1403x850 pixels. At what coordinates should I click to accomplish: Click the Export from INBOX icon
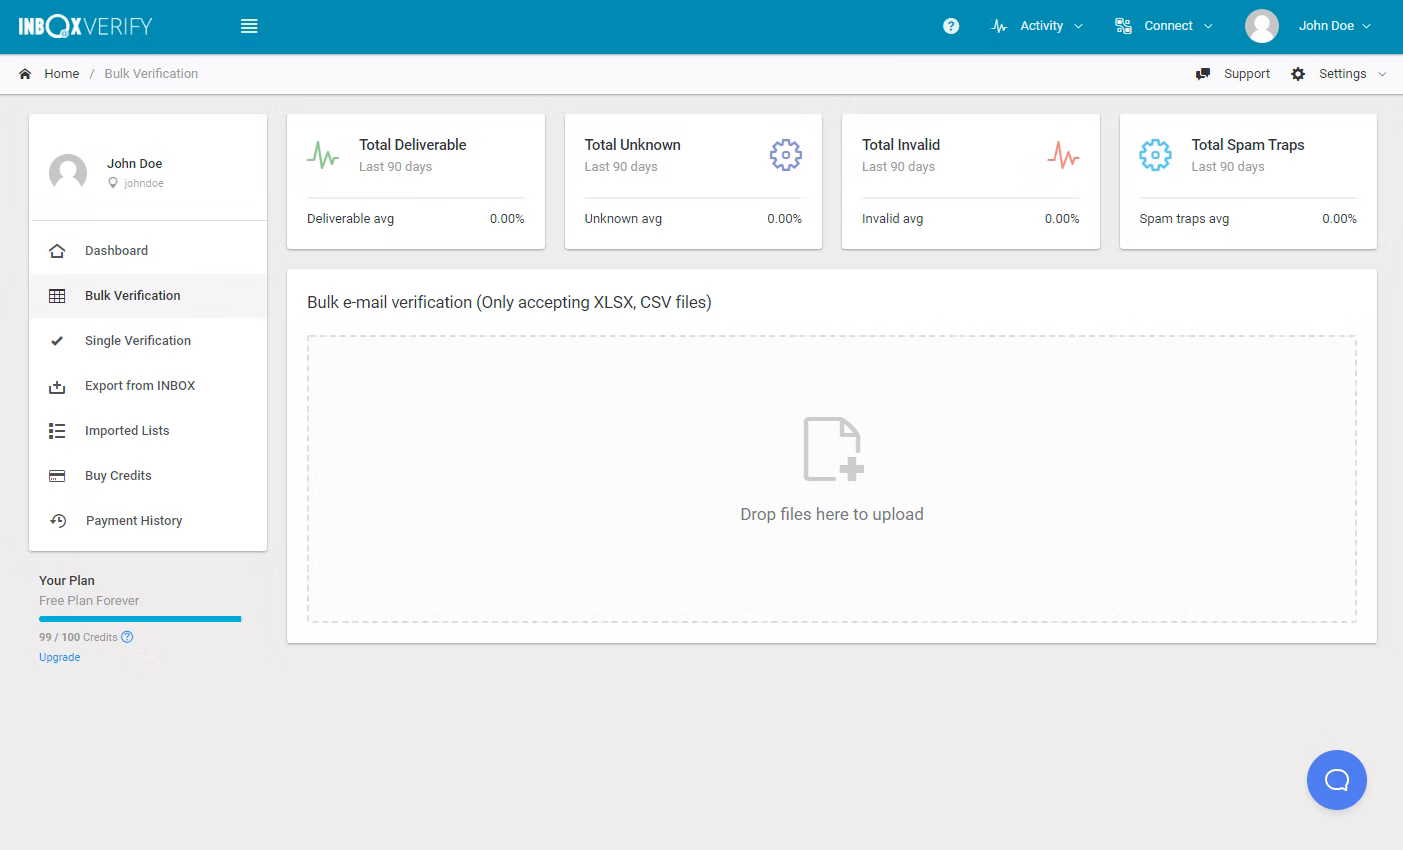click(57, 386)
